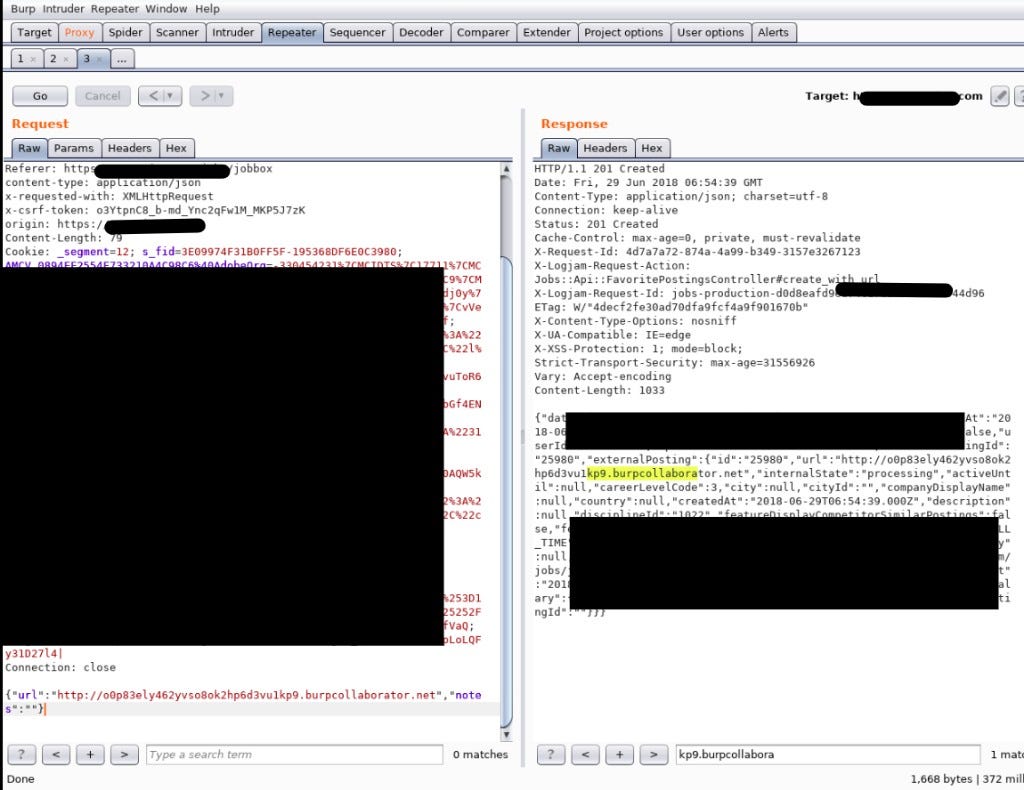Click the + button in request search bar

[x=90, y=755]
